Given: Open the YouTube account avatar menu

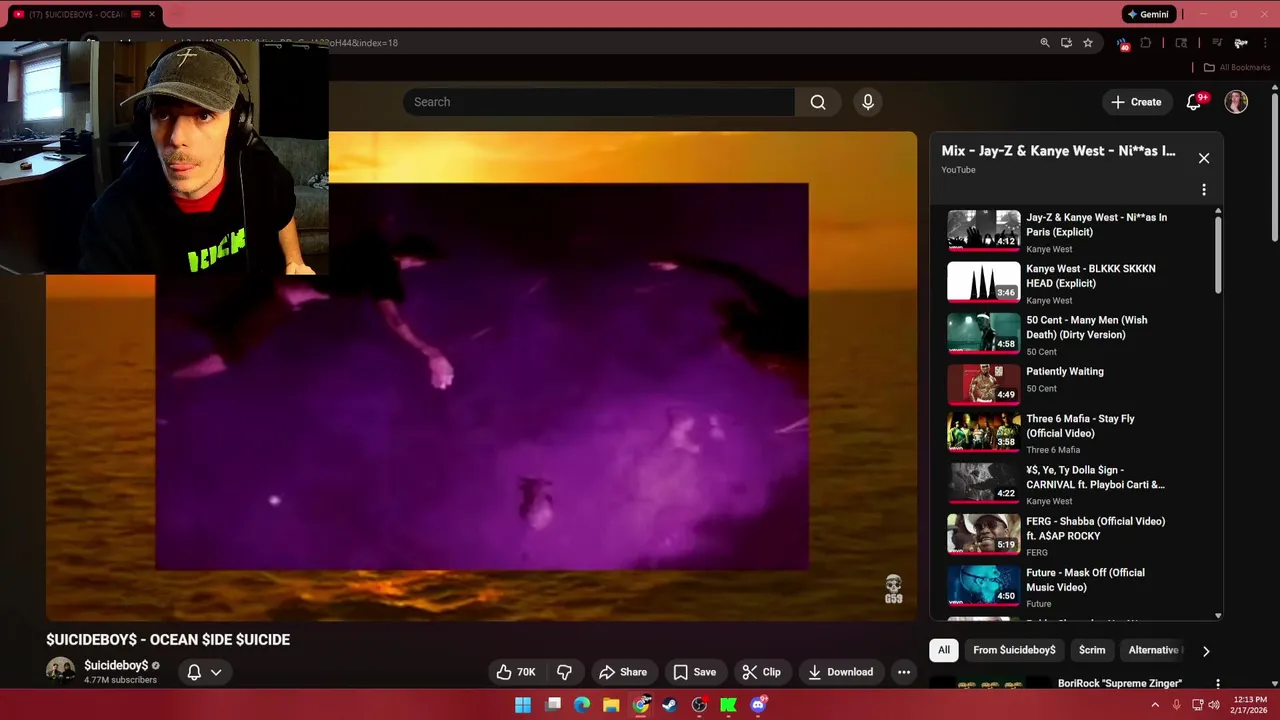Looking at the screenshot, I should 1237,102.
